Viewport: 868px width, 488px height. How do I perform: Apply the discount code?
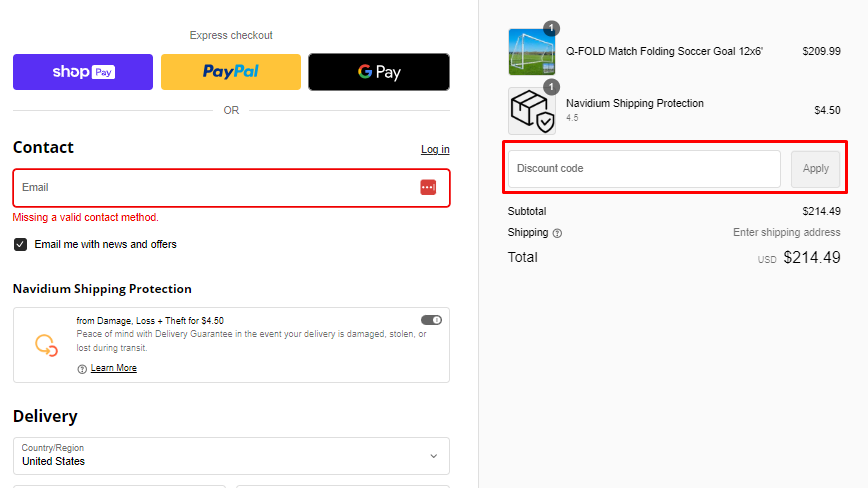pos(815,169)
